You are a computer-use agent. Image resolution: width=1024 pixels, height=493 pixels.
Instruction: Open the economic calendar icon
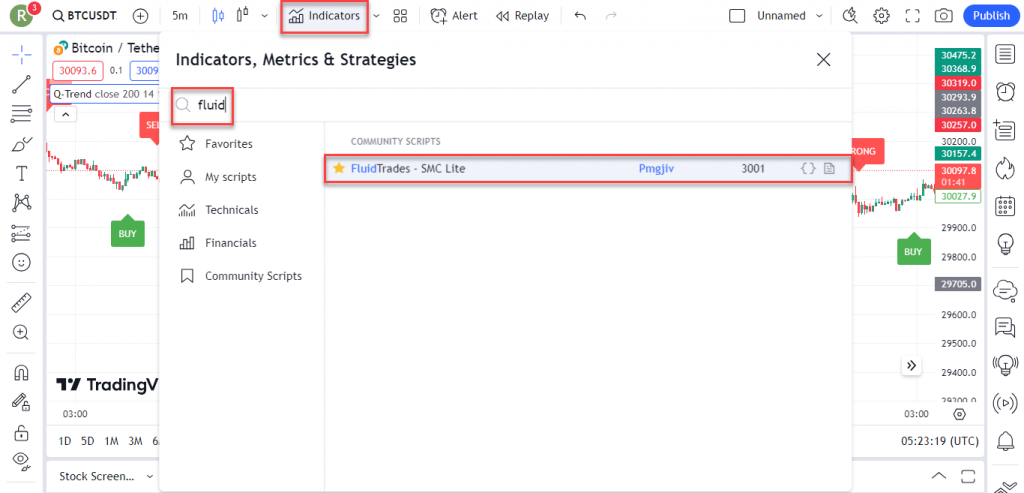point(1004,206)
